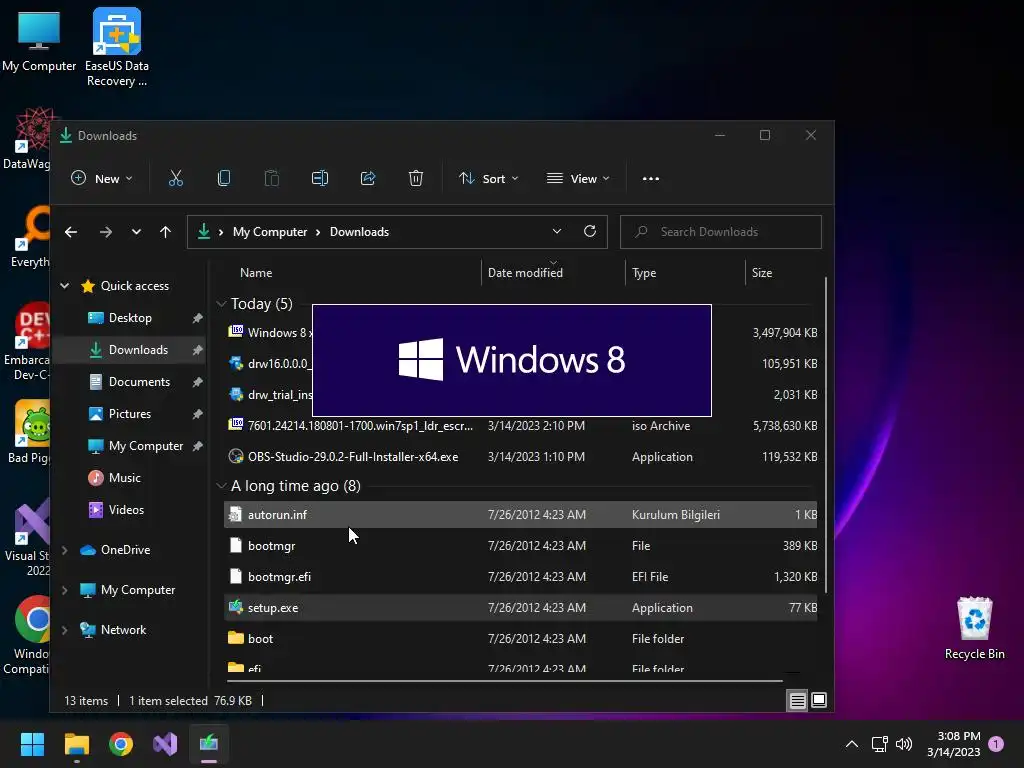Open the See more three-dots menu

[x=650, y=178]
